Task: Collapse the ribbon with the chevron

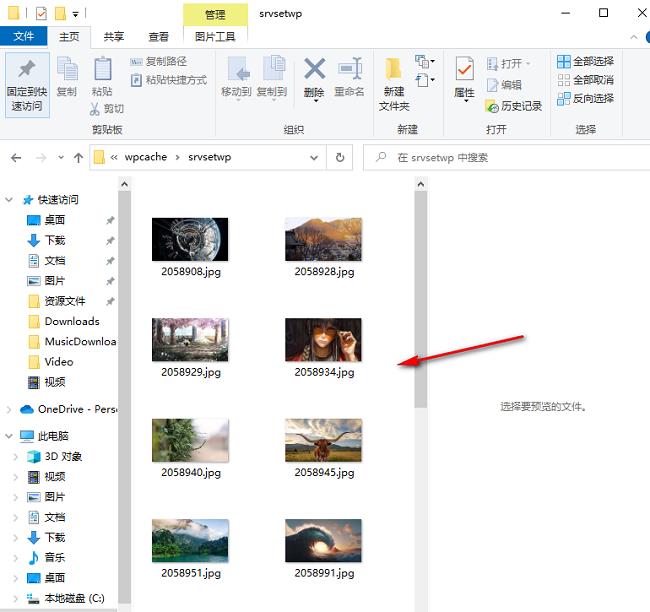Action: pos(633,37)
